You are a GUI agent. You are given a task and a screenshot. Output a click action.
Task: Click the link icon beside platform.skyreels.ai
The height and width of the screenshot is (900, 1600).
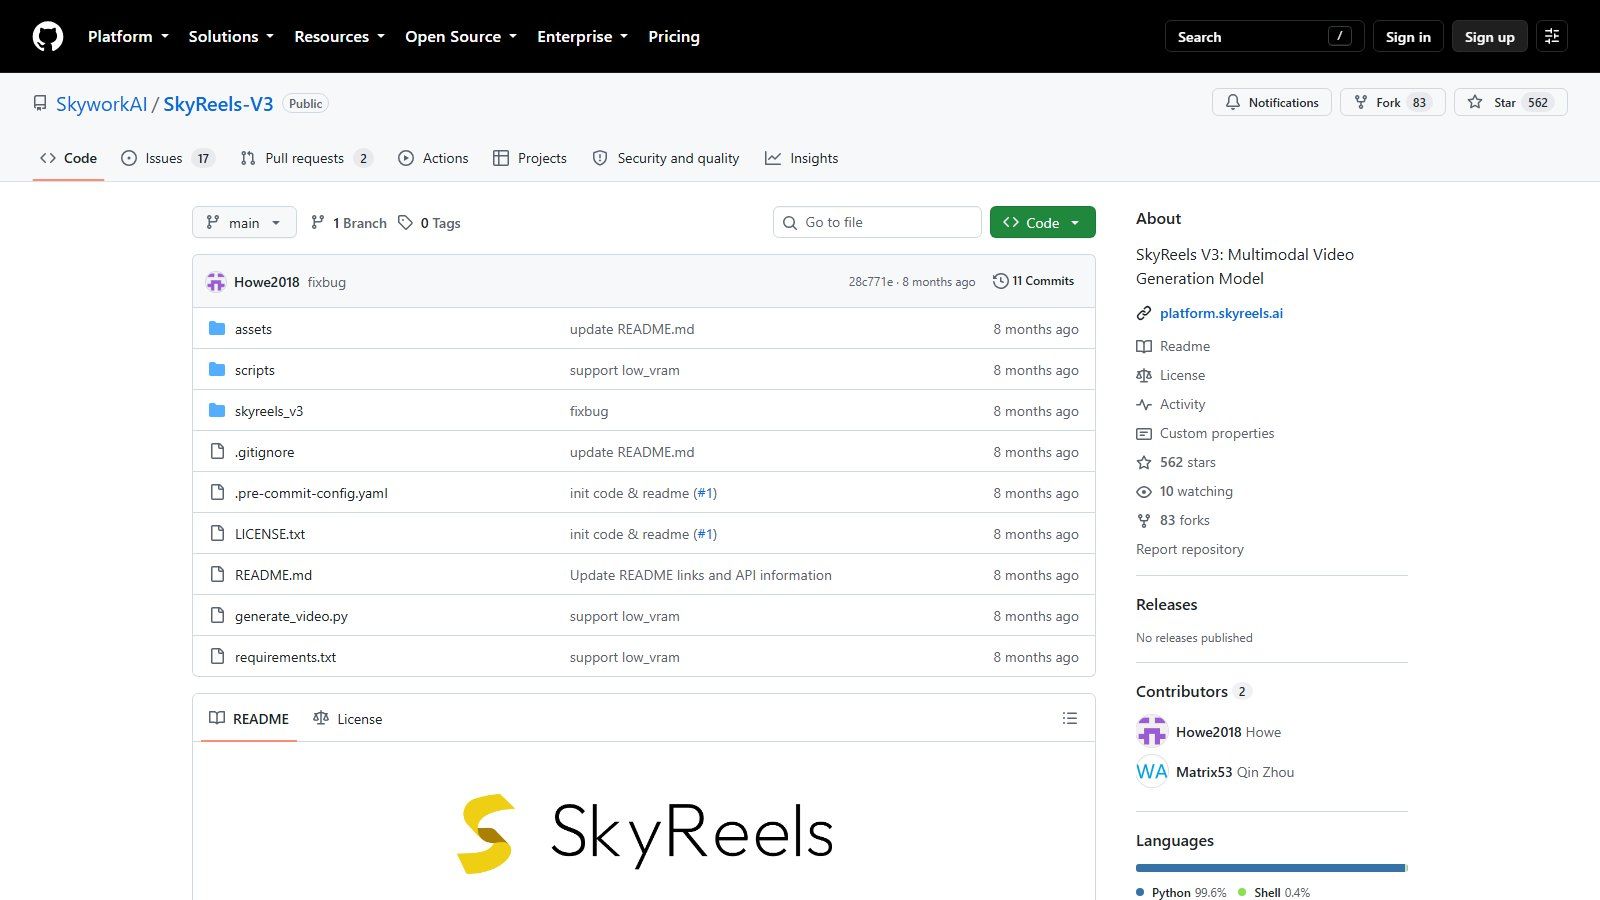pyautogui.click(x=1144, y=313)
